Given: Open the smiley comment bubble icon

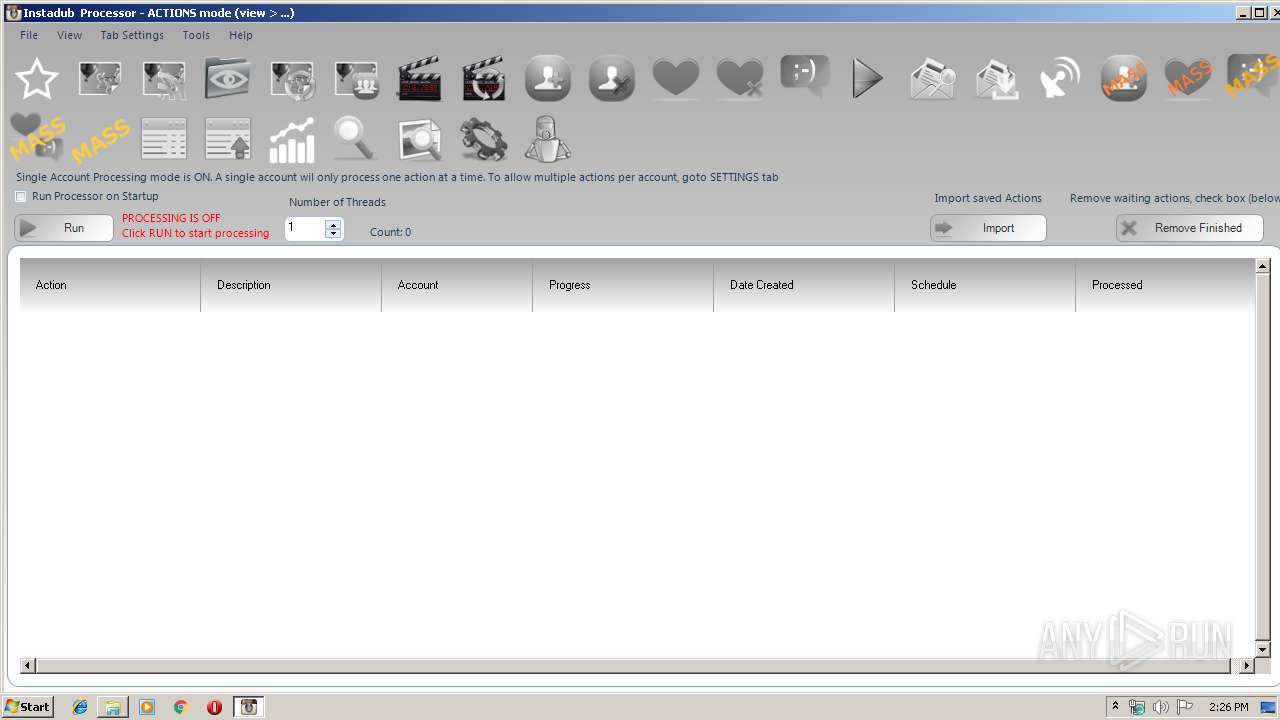Looking at the screenshot, I should click(x=805, y=77).
